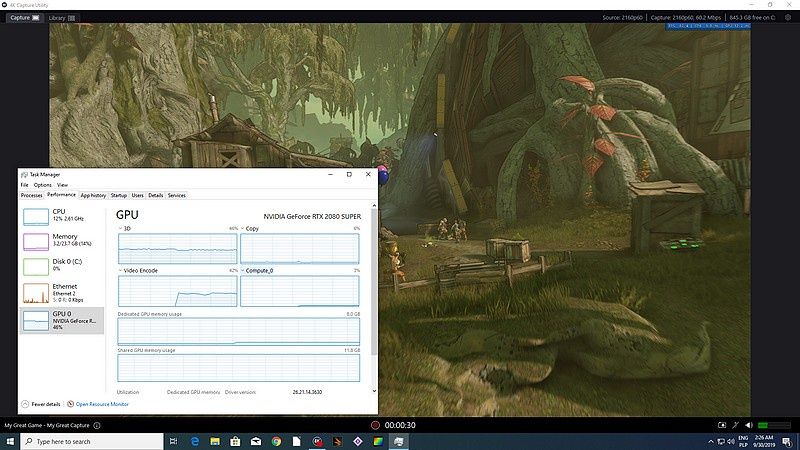Switch to the App history tab
Image resolution: width=800 pixels, height=450 pixels.
coord(93,195)
